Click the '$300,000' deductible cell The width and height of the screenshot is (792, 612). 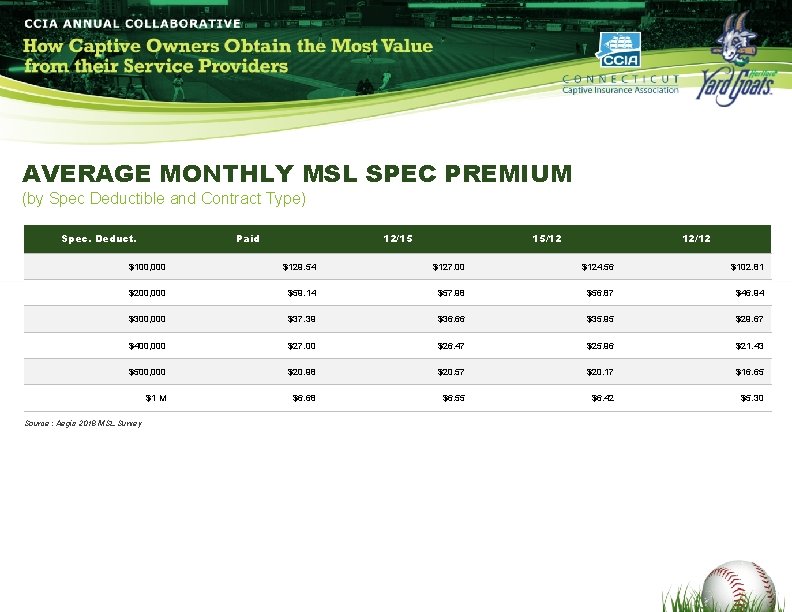147,319
